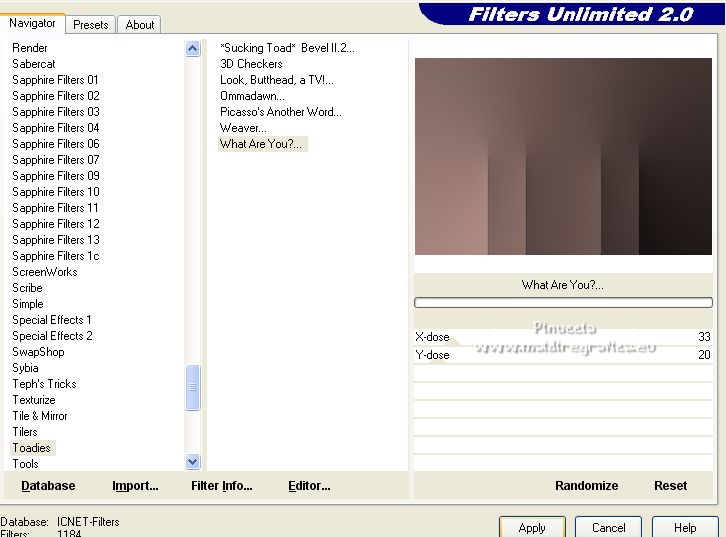Screen dimensions: 726x537
Task: Choose Sapphire Filters 06 category
Action: pyautogui.click(x=56, y=144)
